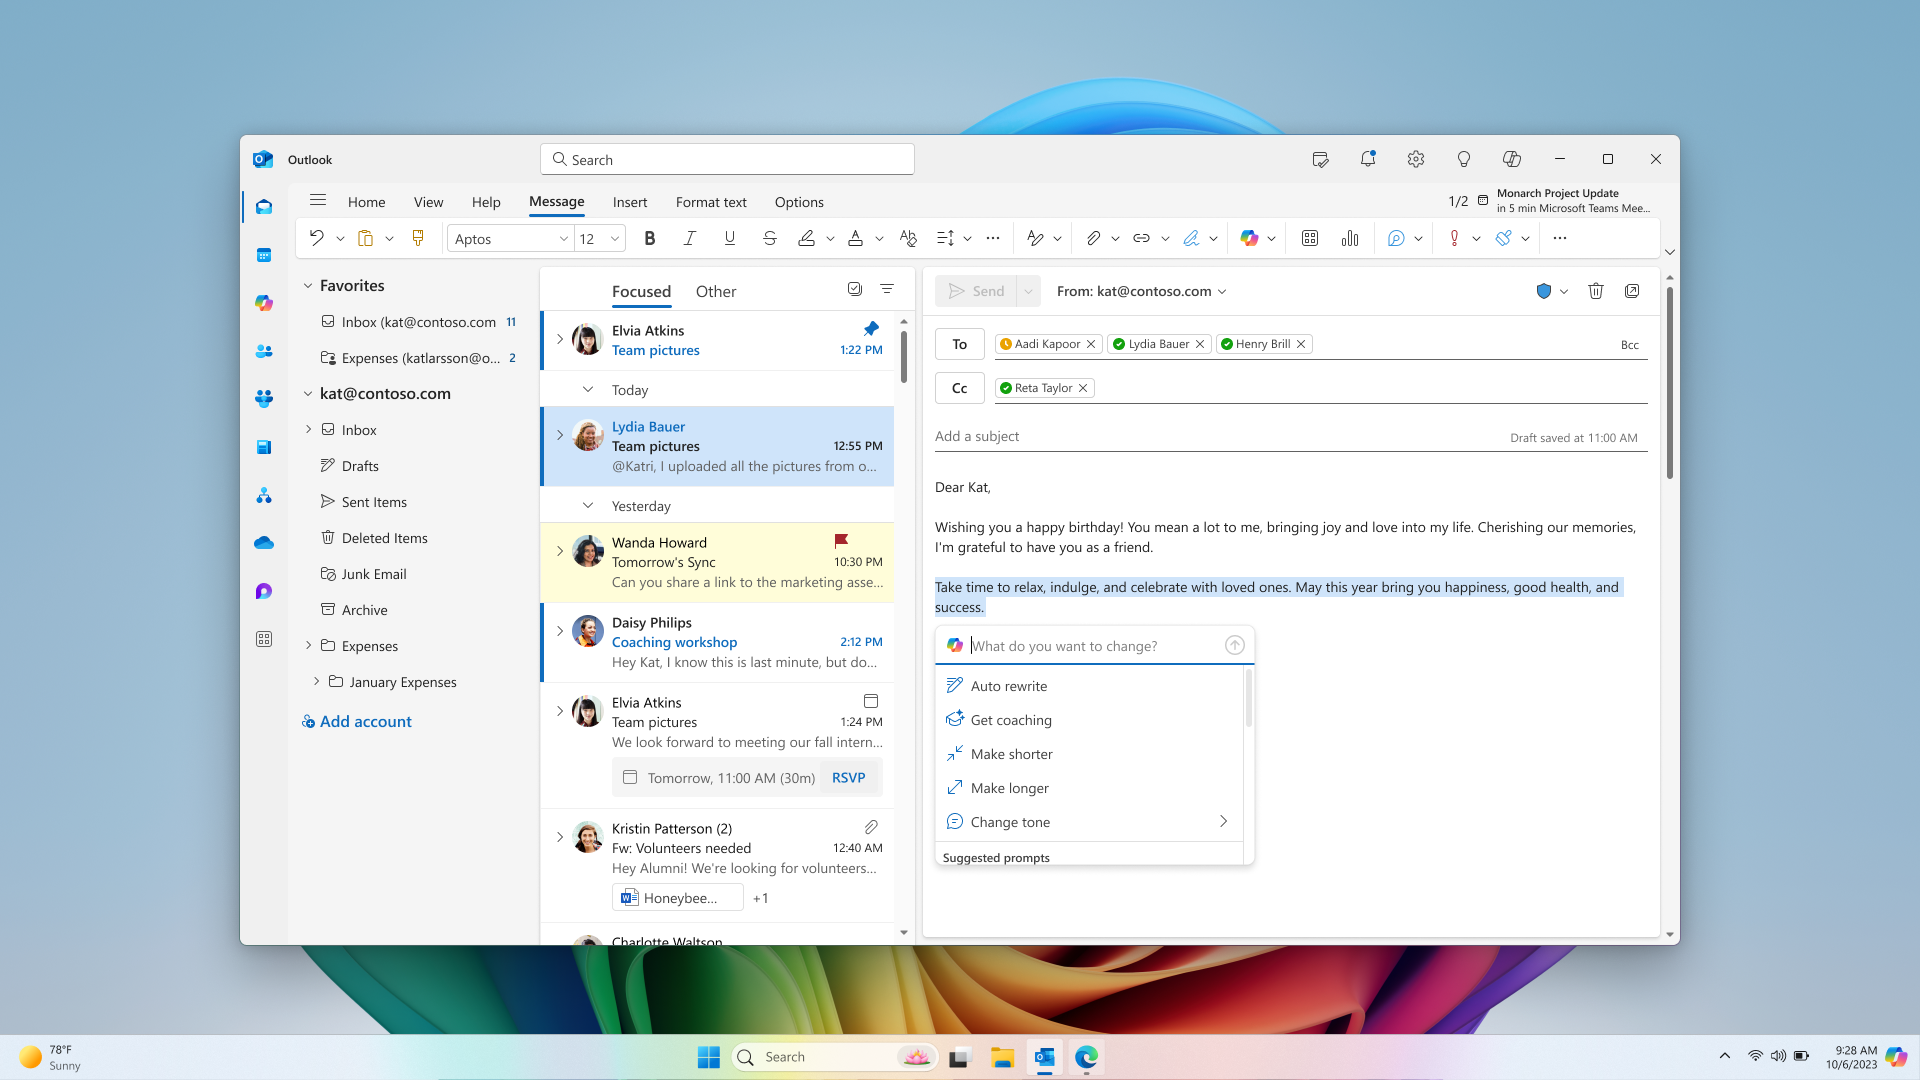1920x1080 pixels.
Task: Toggle the select-messages checkbox icon
Action: 855,289
